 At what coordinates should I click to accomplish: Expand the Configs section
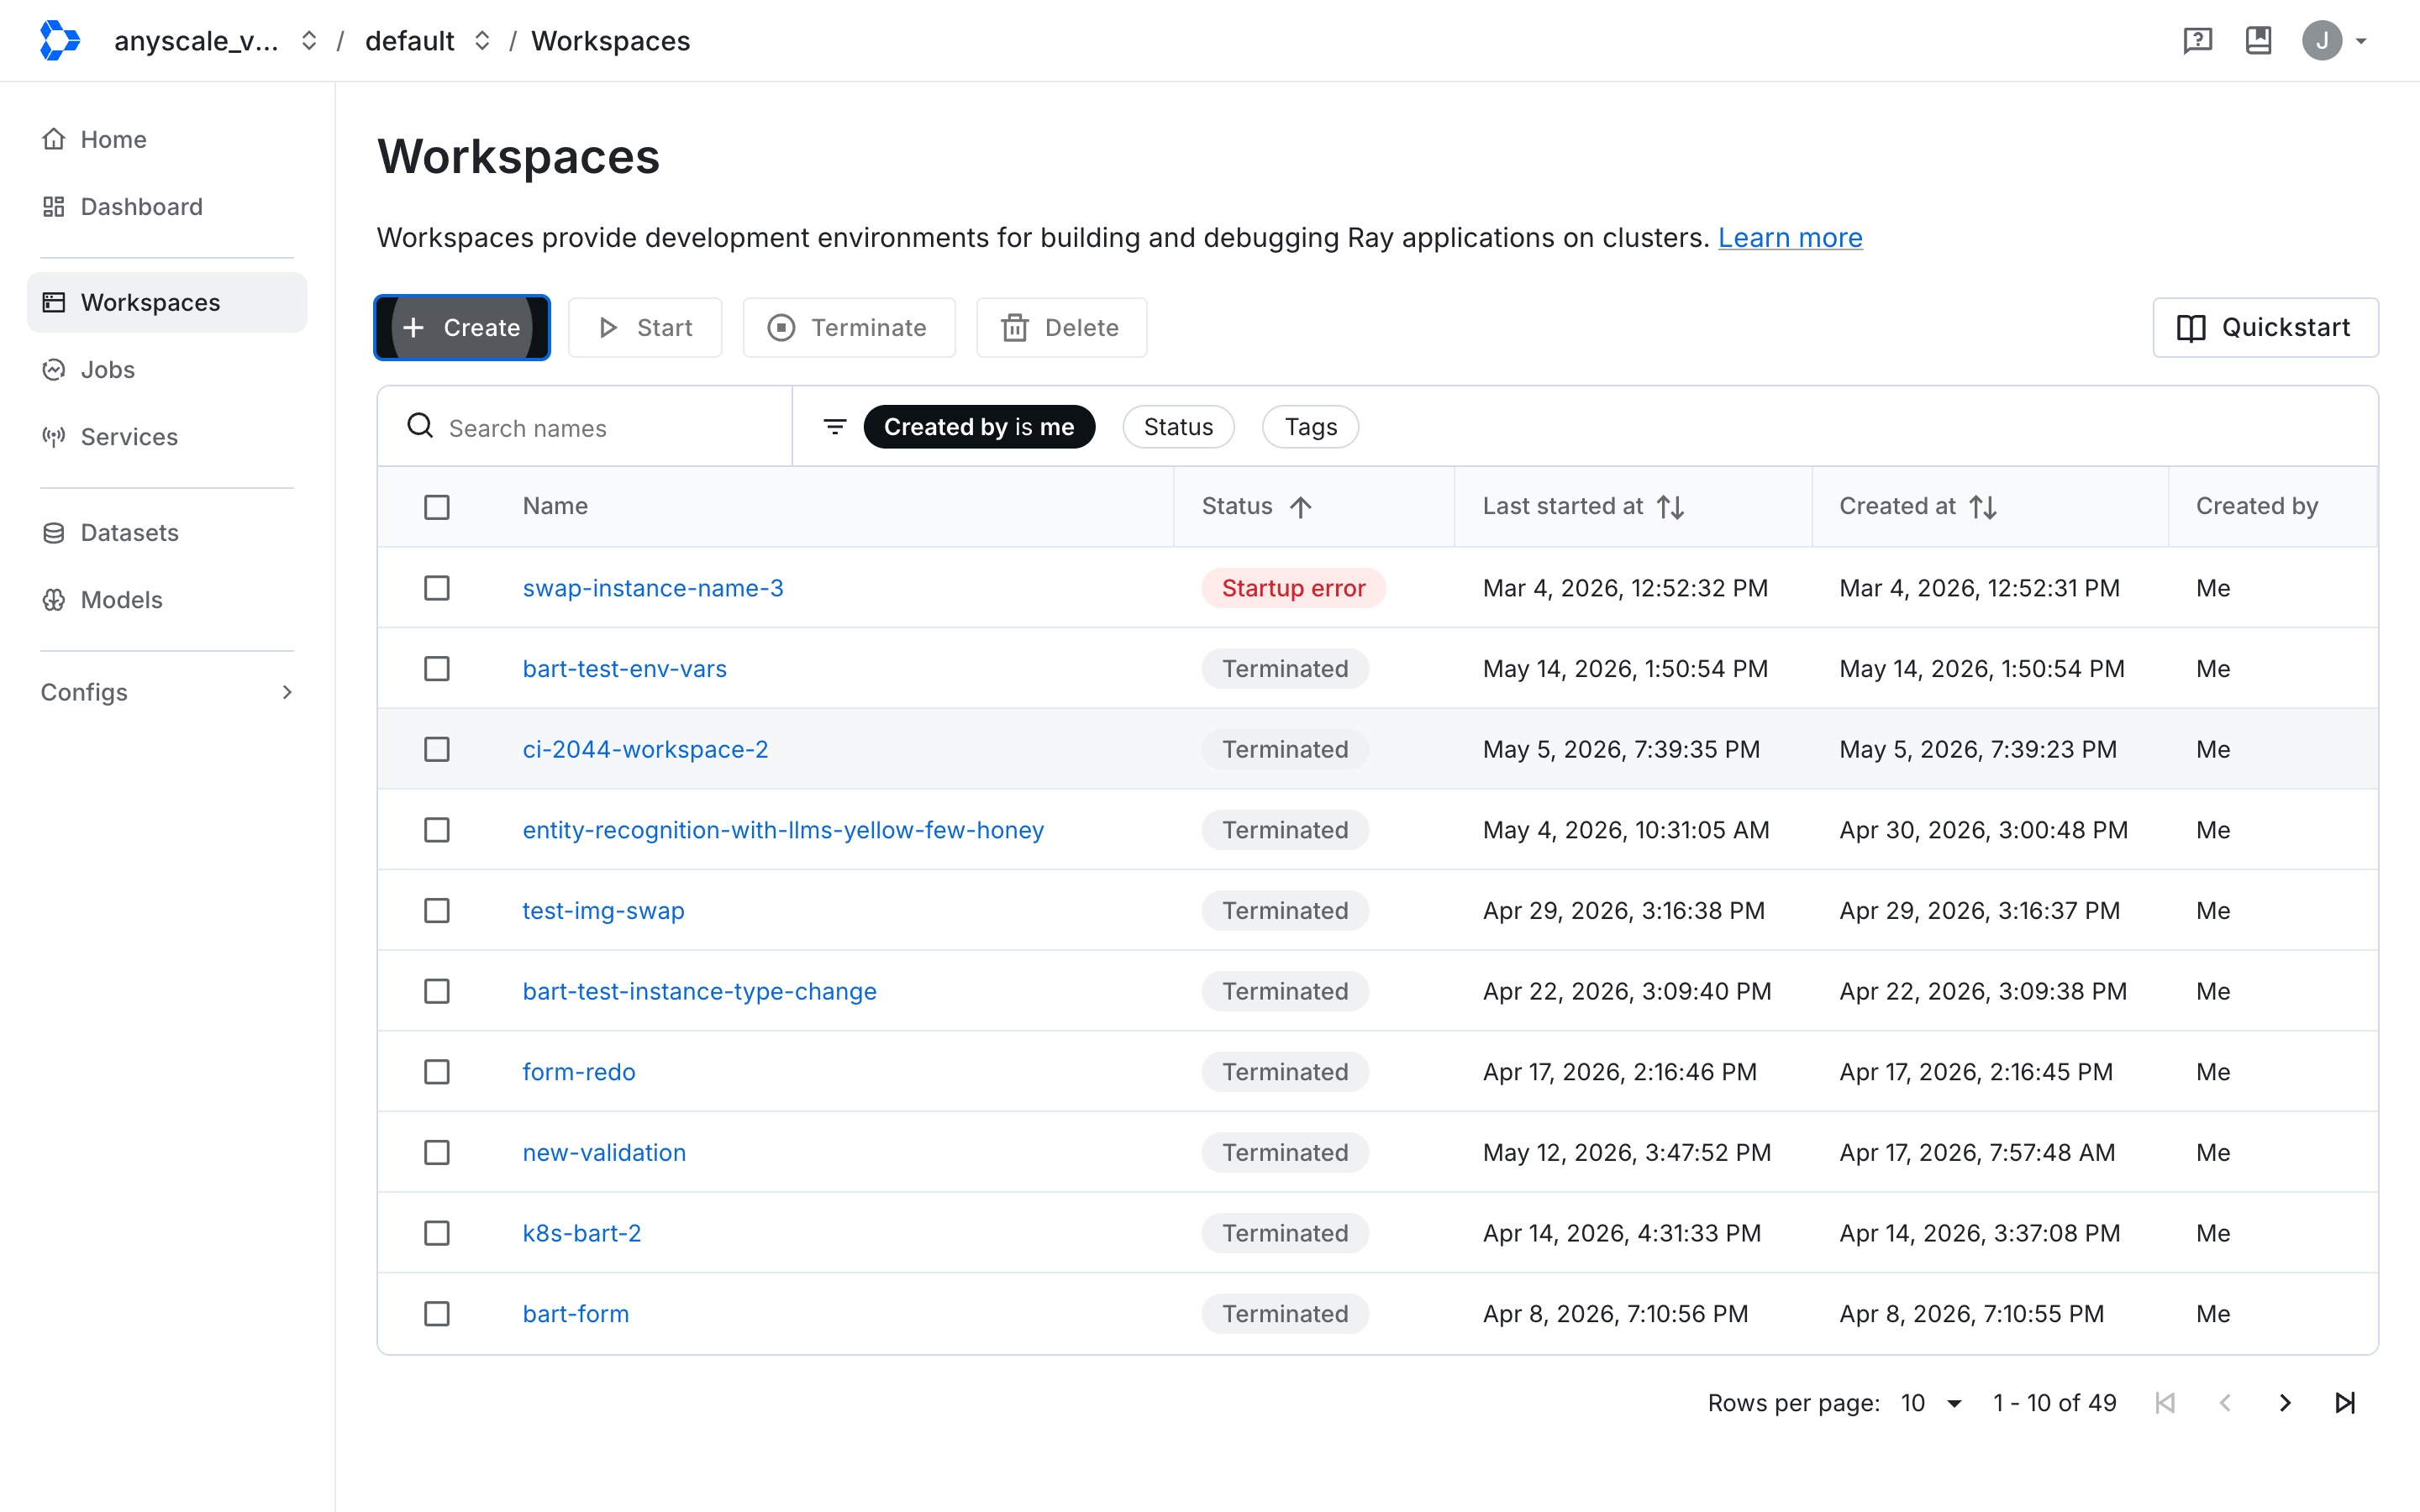tap(167, 692)
